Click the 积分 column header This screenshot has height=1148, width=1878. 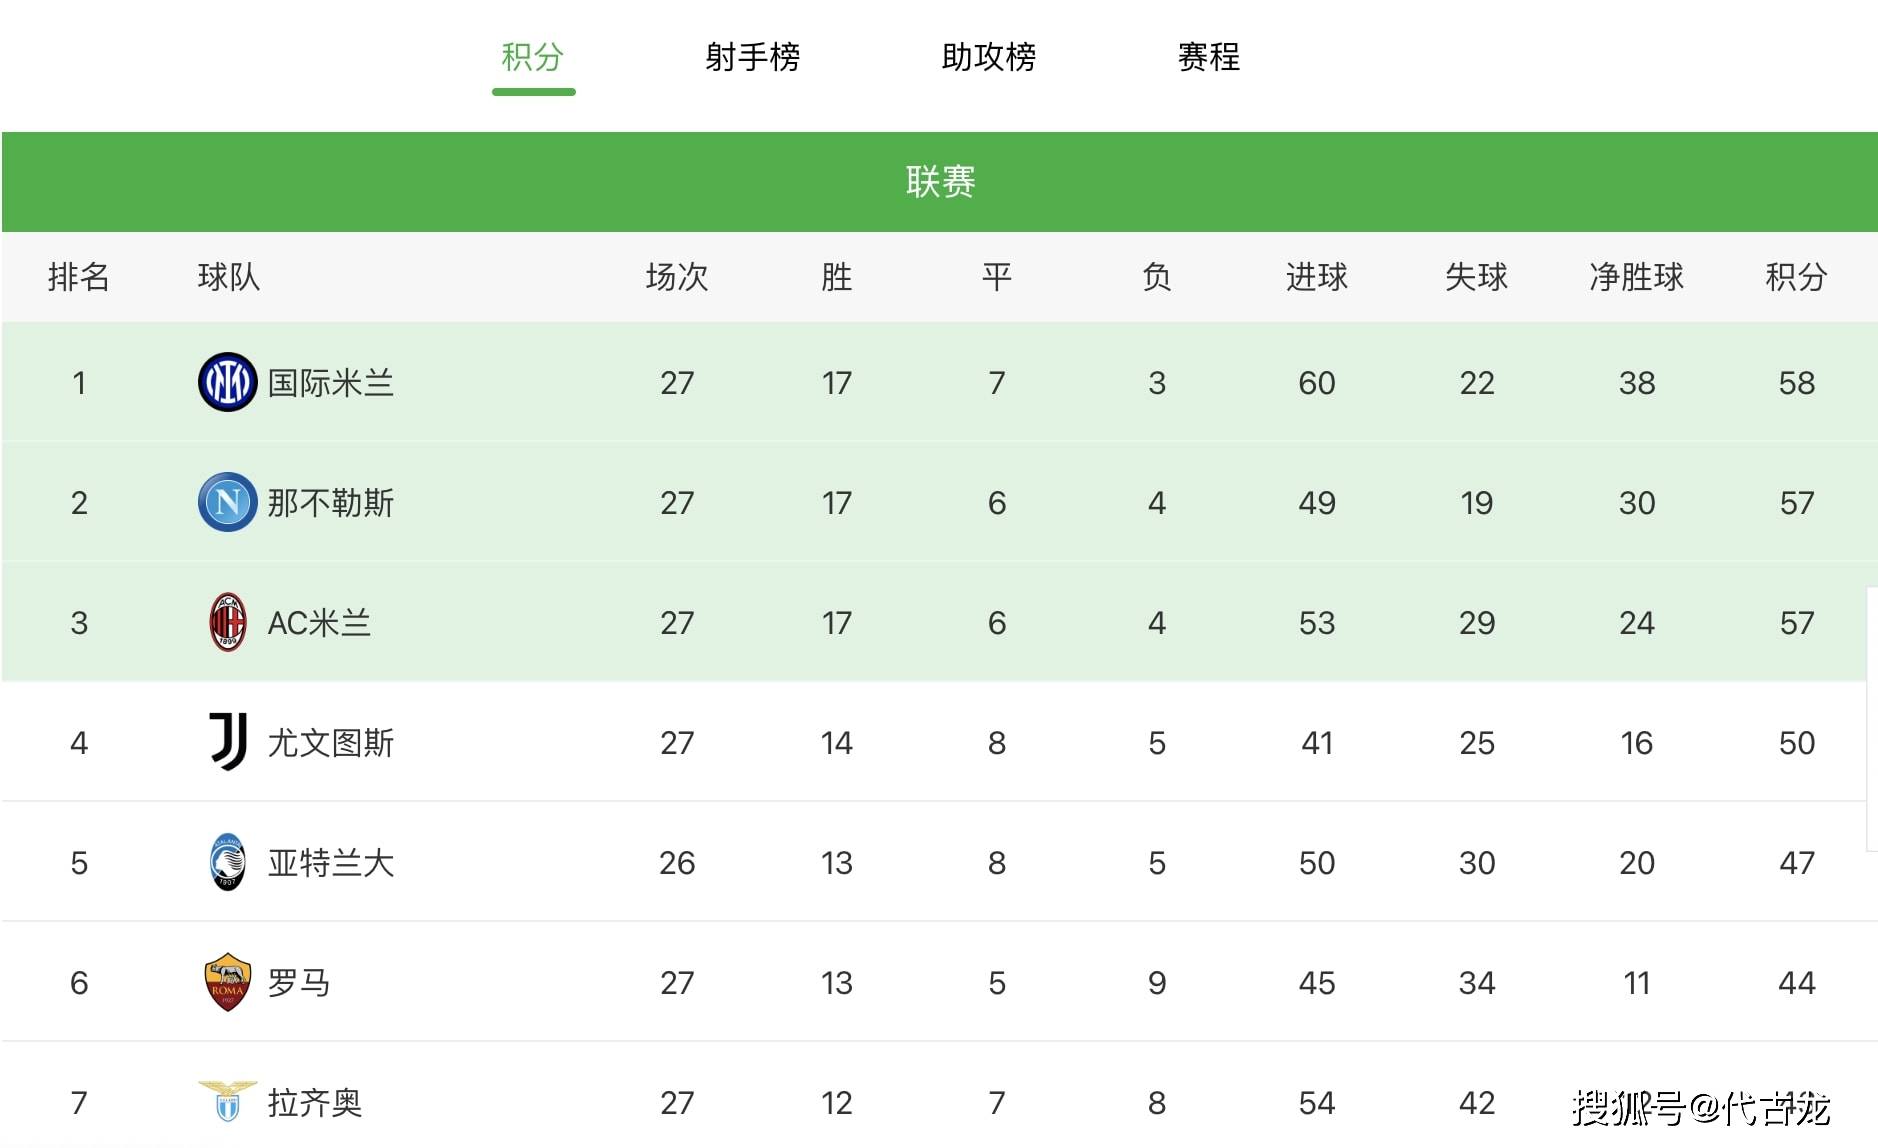1797,277
